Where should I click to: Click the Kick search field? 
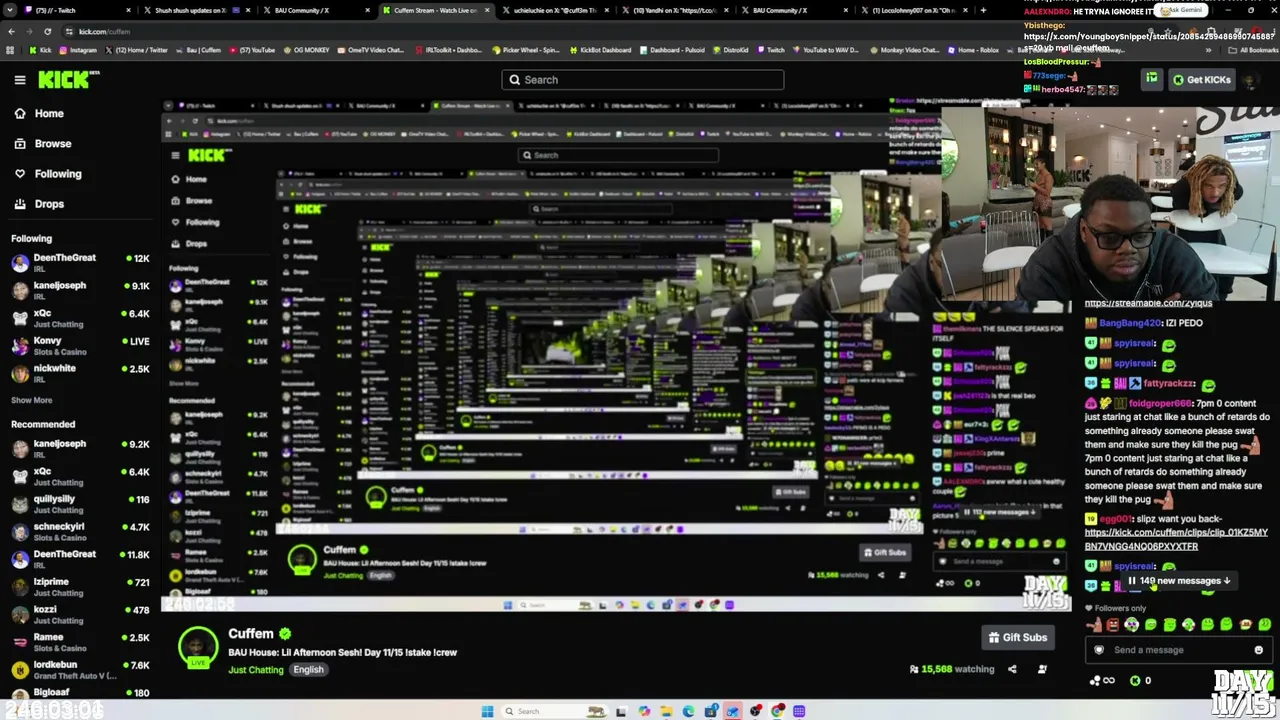click(x=643, y=80)
